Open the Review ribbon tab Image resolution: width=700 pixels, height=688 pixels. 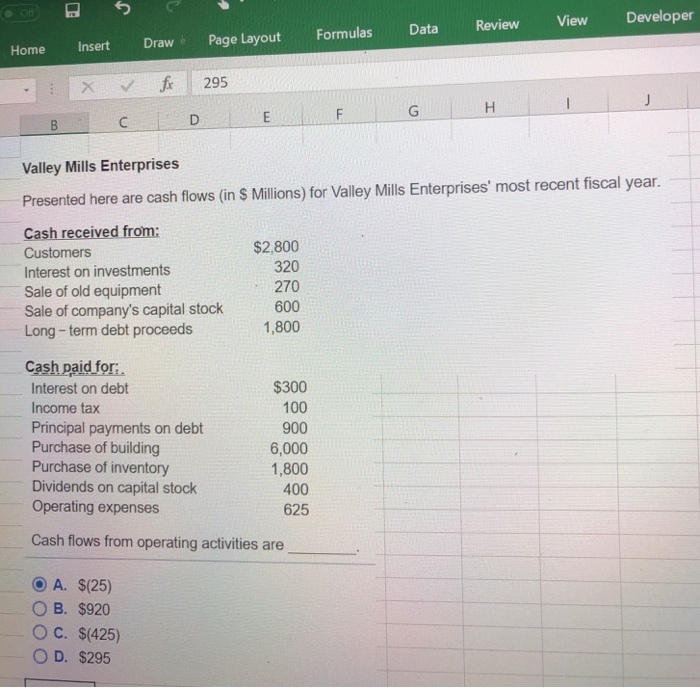click(497, 25)
